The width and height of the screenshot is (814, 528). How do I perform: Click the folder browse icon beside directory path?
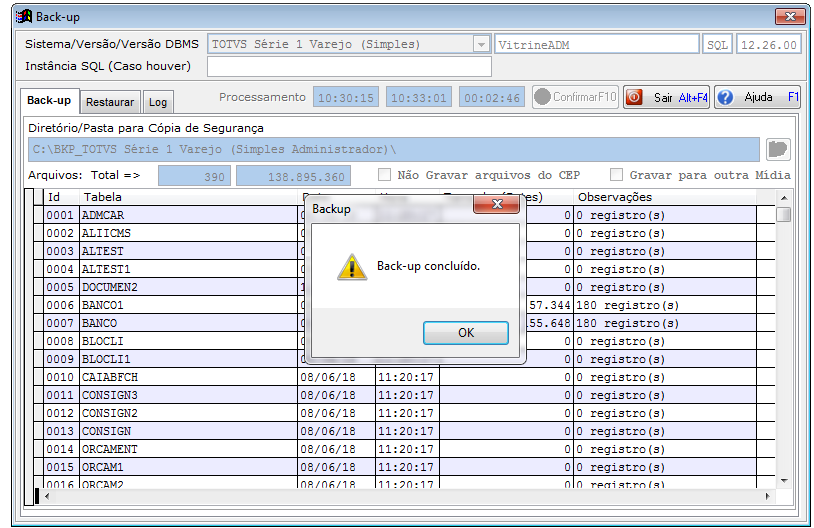pos(778,150)
